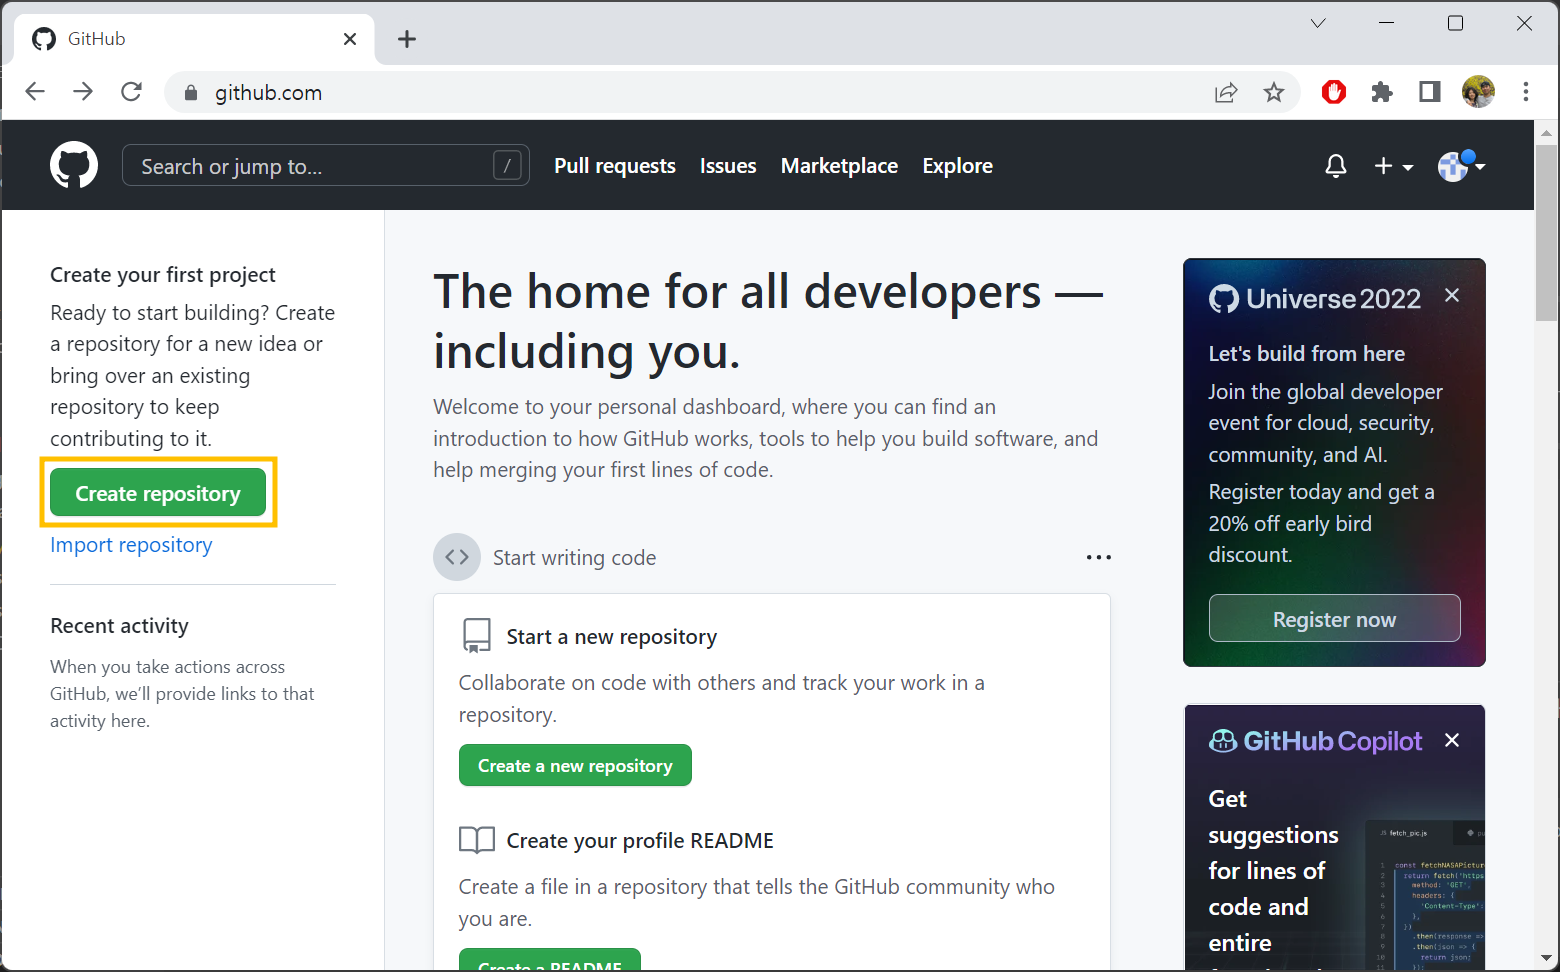Click the Create your first project heading
Image resolution: width=1560 pixels, height=972 pixels.
point(163,275)
